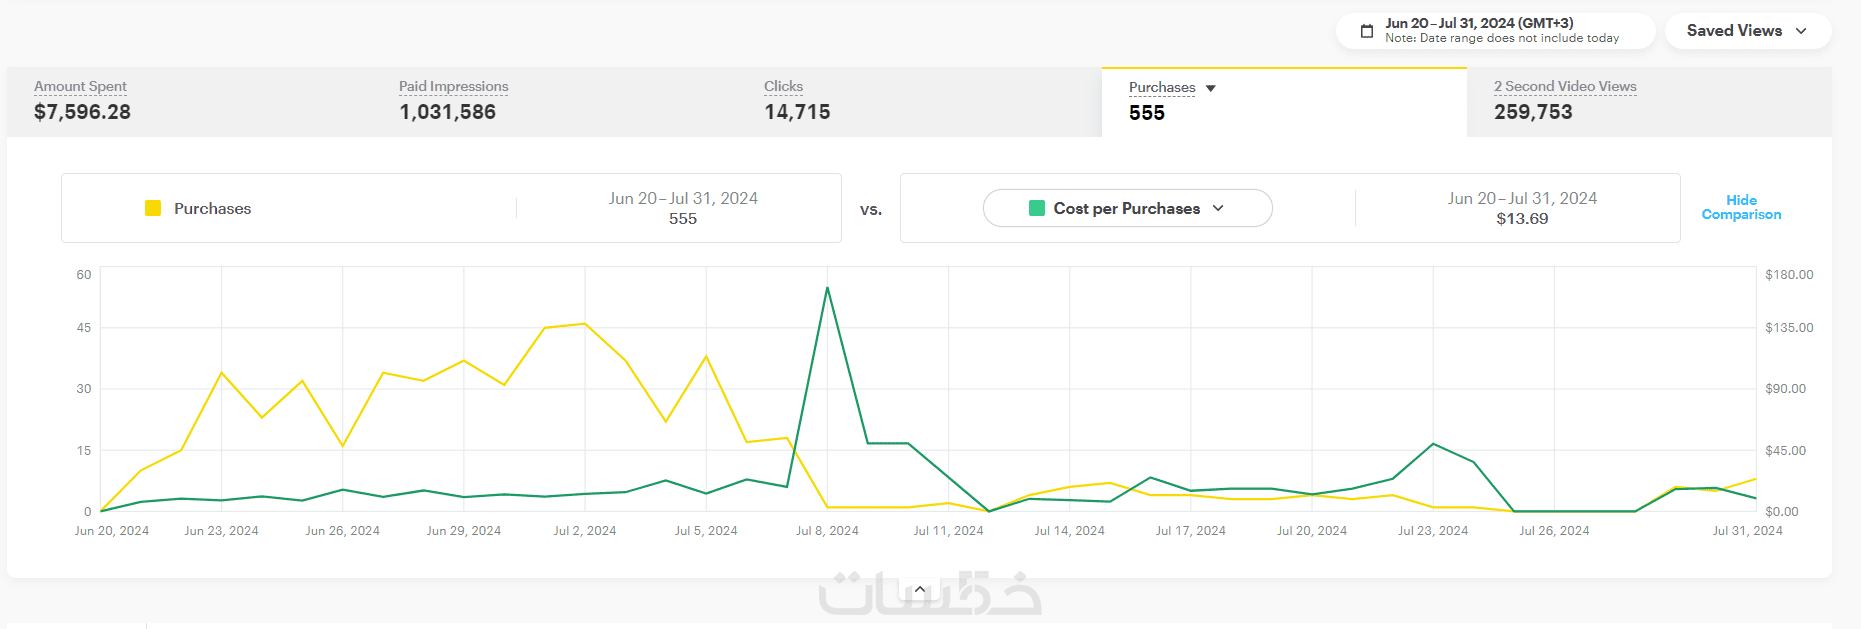Select the Paid Impressions metric tab

coord(453,101)
